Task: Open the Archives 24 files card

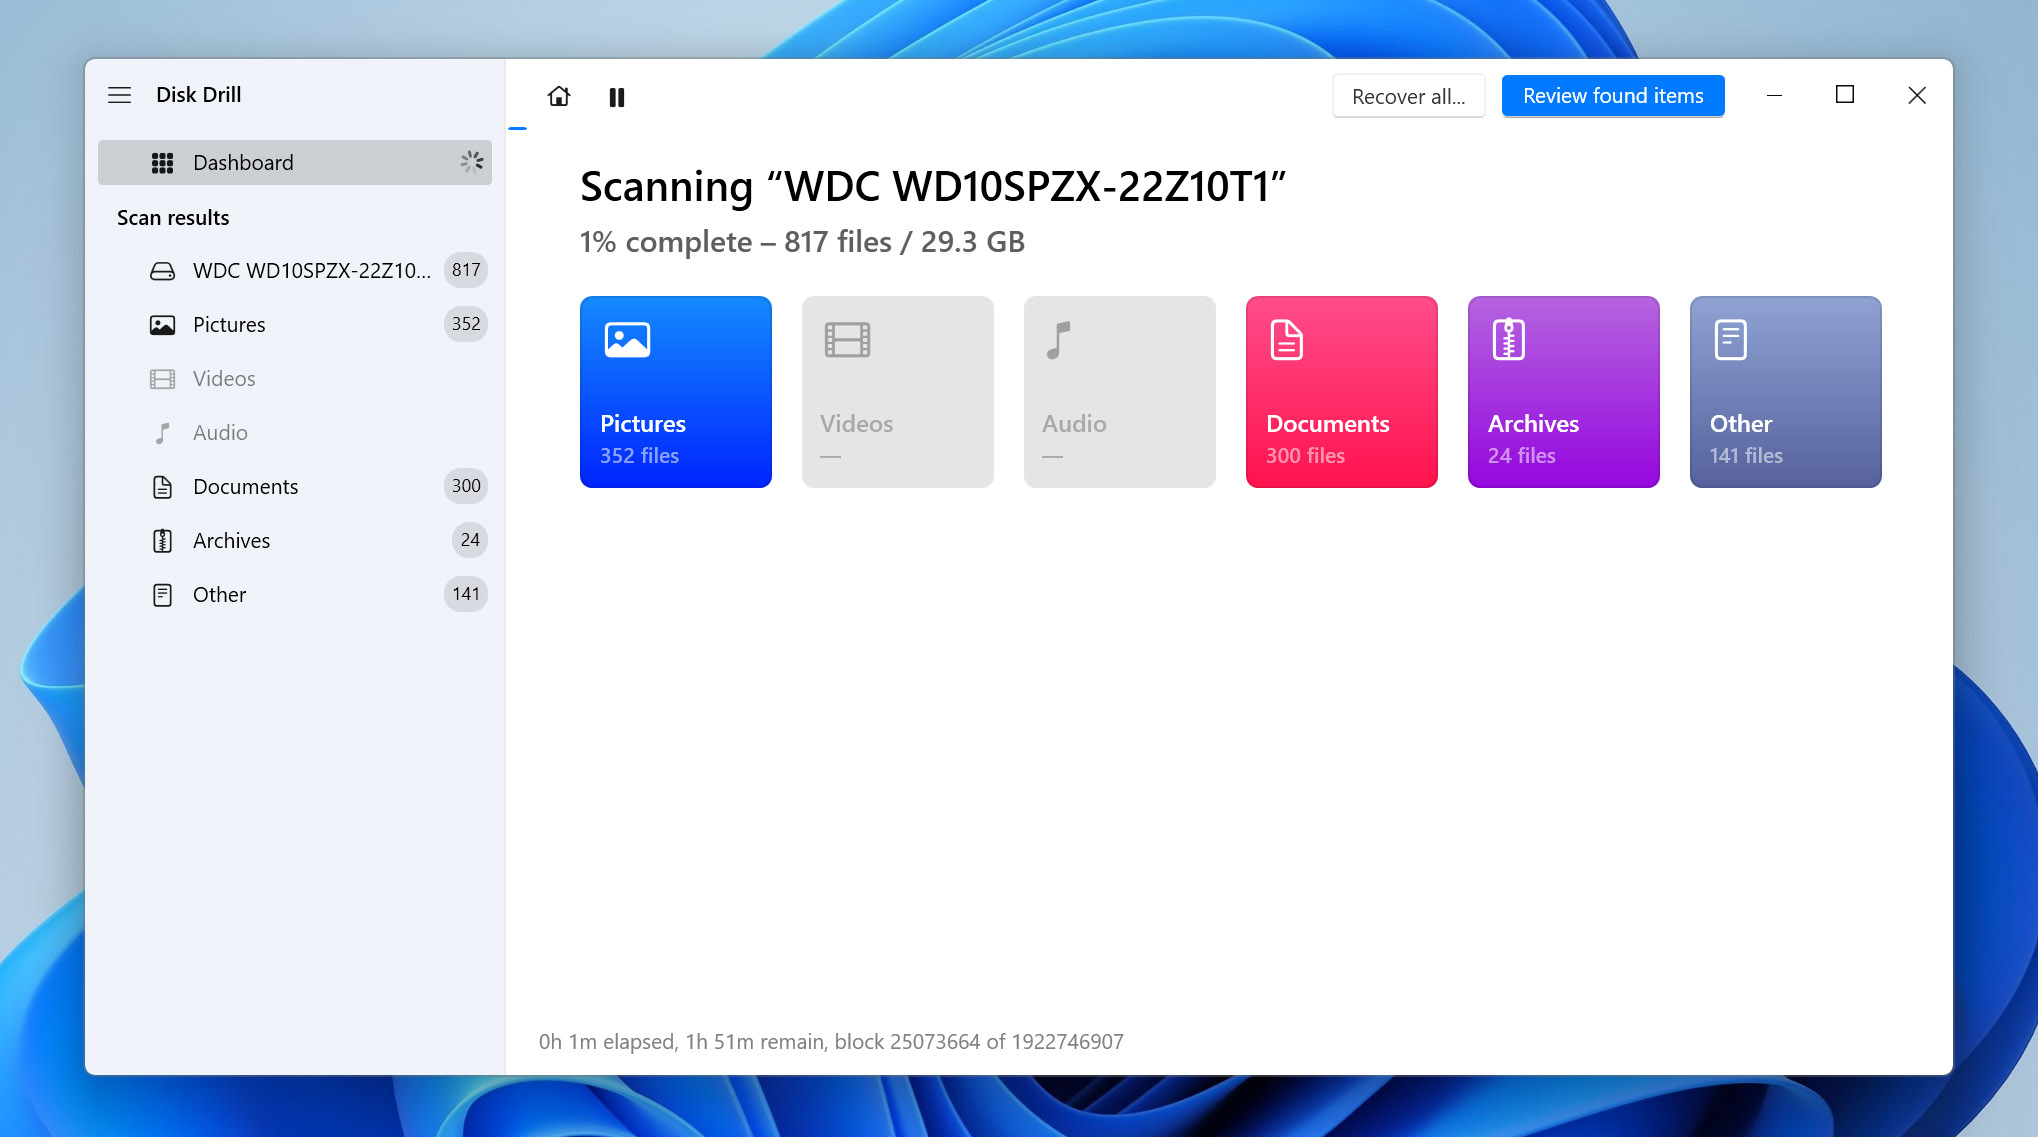Action: pyautogui.click(x=1564, y=392)
